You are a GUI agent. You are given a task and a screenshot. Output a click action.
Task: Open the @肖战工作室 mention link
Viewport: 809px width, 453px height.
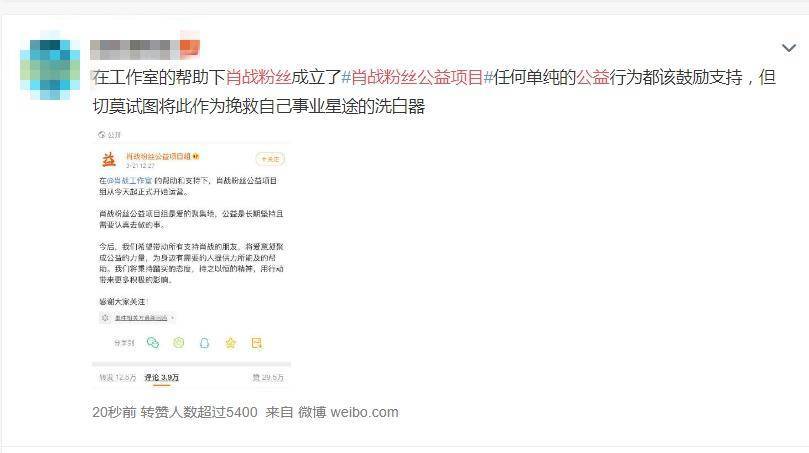click(130, 181)
